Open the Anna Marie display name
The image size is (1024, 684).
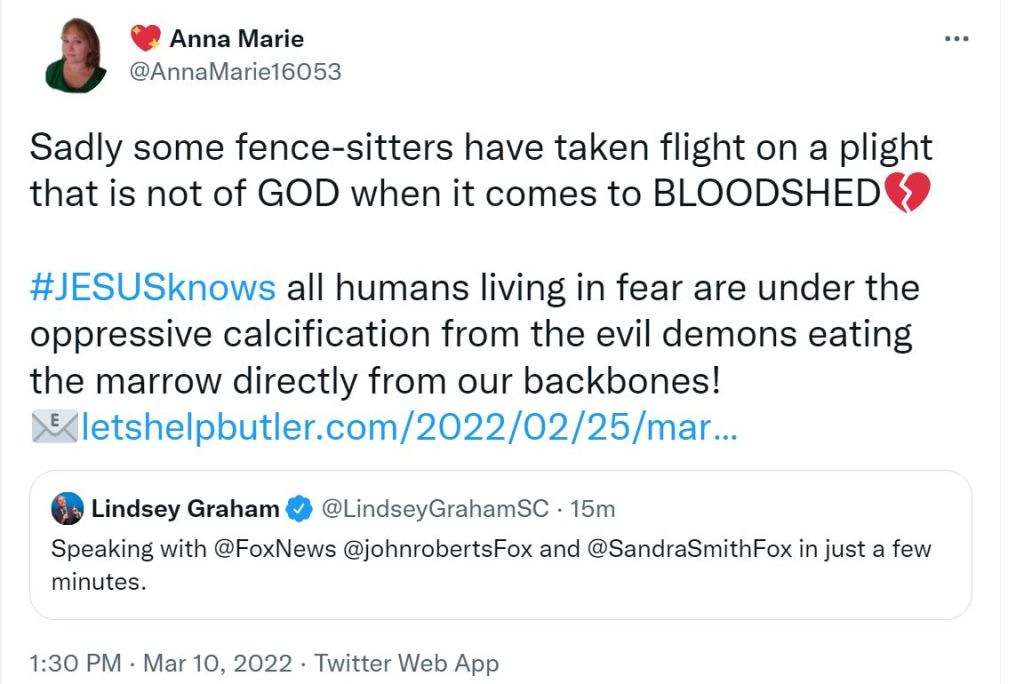coord(237,39)
